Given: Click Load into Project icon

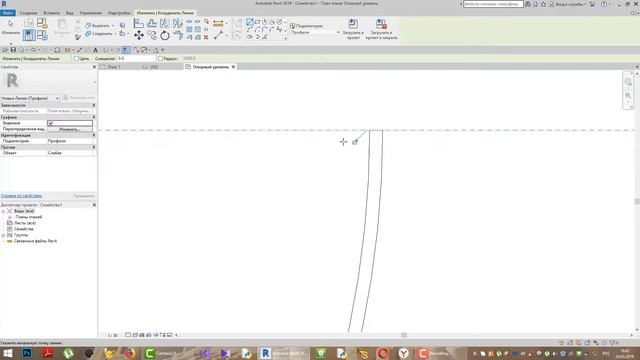Looking at the screenshot, I should (353, 24).
